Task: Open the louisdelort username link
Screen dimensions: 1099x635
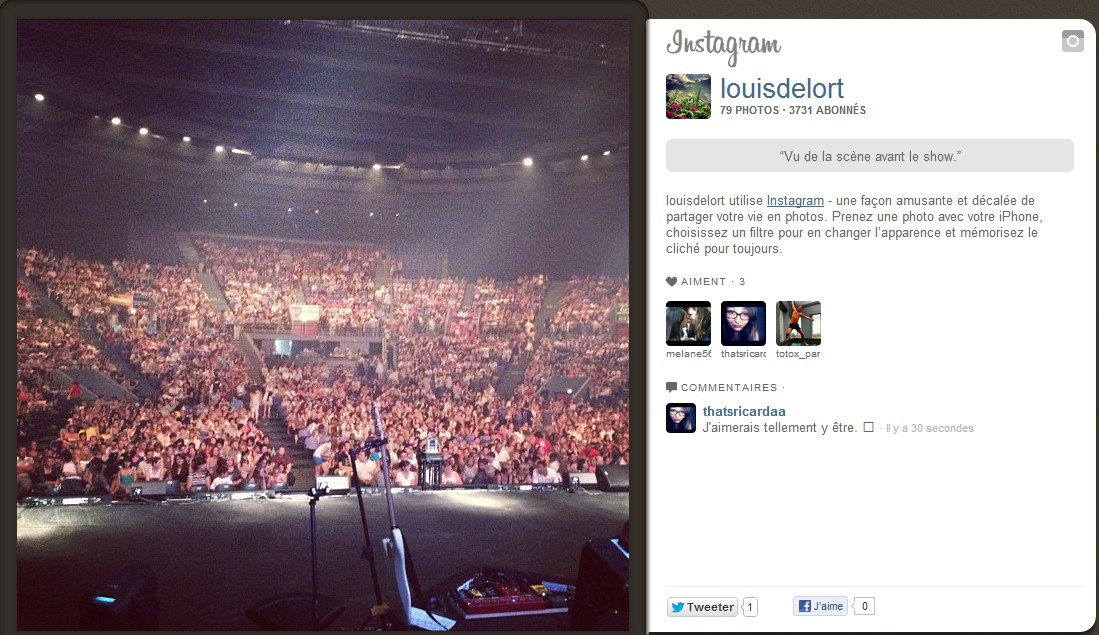Action: 781,89
